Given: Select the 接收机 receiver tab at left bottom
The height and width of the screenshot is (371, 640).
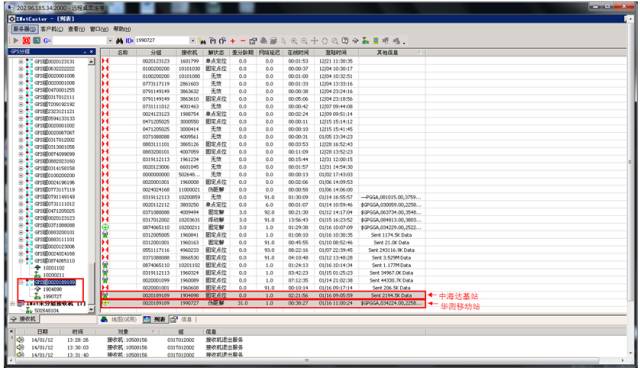Looking at the screenshot, I should pos(24,319).
